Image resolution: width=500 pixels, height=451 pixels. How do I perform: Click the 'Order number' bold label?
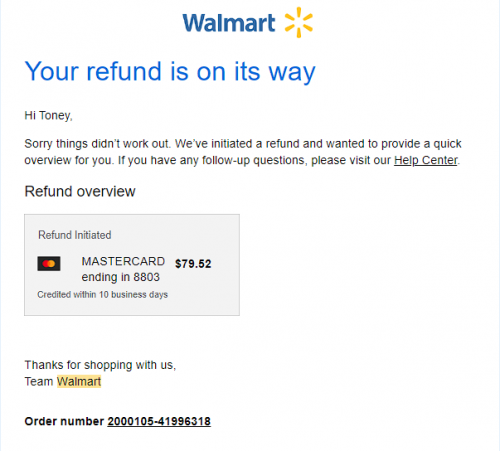click(x=64, y=421)
